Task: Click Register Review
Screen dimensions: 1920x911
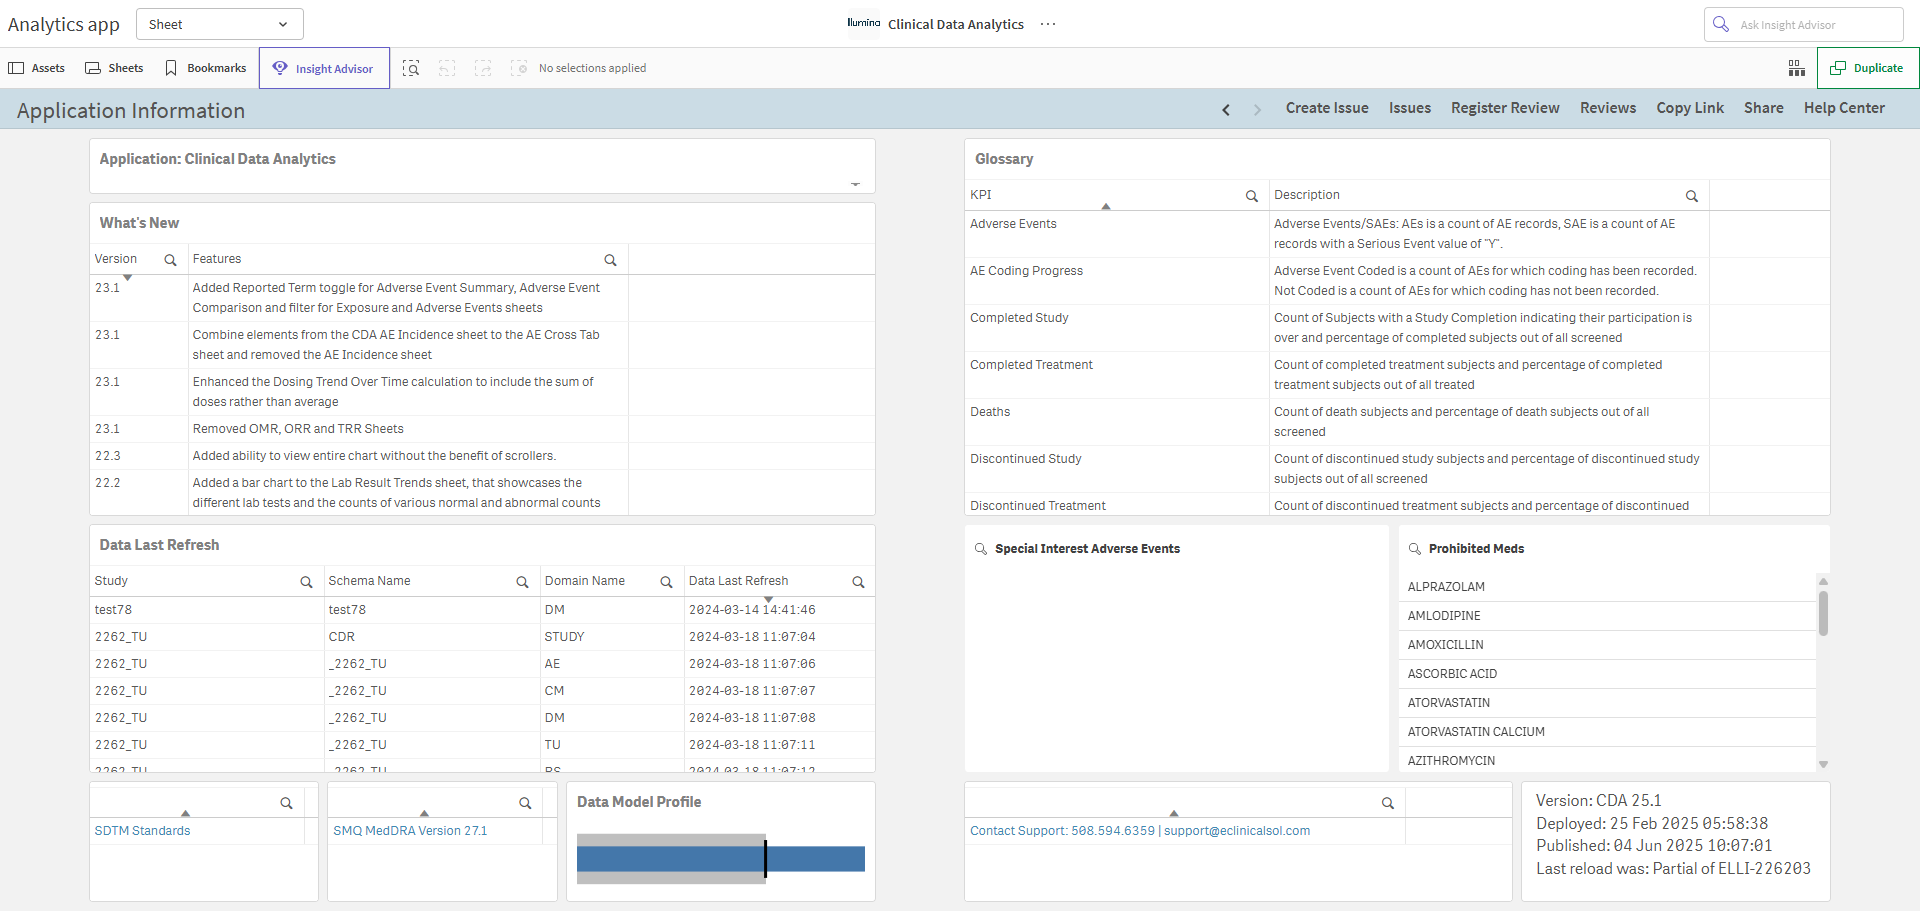Action: click(1505, 108)
